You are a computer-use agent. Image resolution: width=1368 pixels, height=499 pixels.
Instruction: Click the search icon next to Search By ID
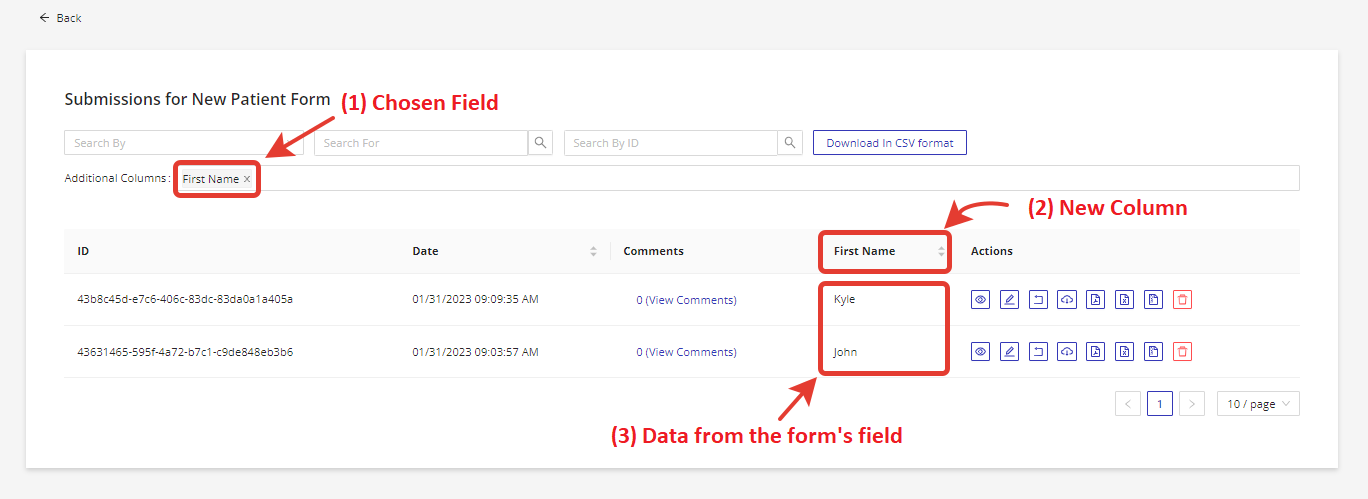tap(791, 143)
